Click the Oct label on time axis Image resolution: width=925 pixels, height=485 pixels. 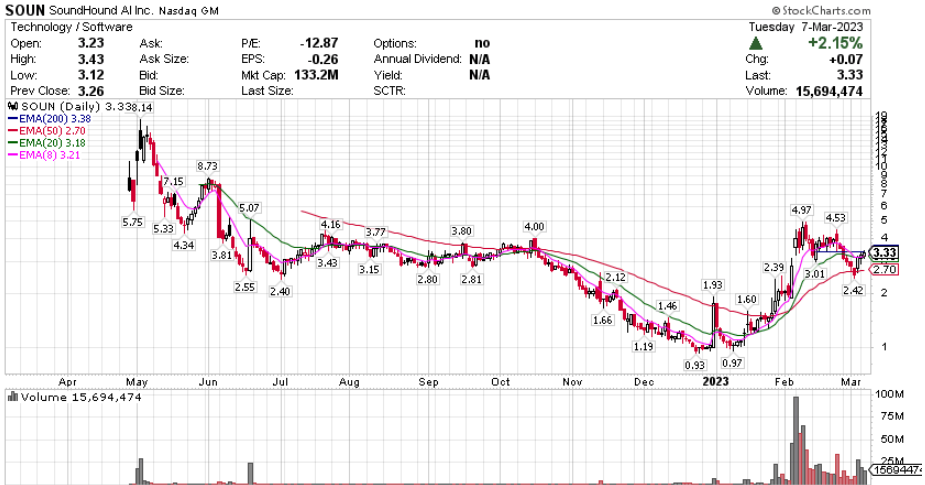(500, 382)
